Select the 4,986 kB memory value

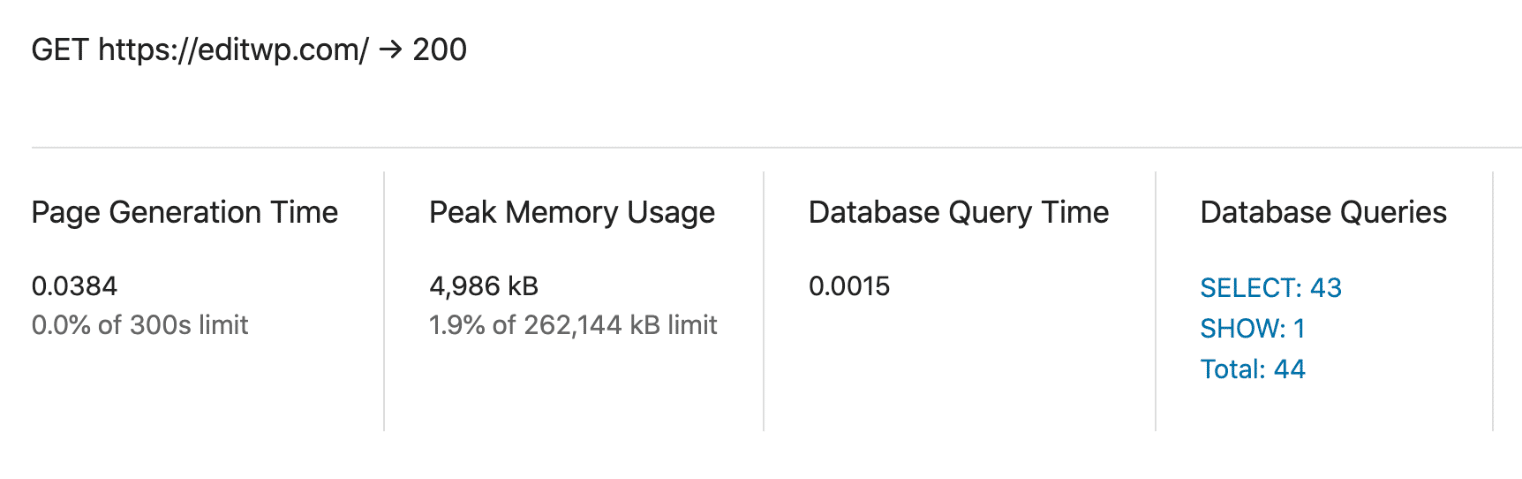click(484, 287)
